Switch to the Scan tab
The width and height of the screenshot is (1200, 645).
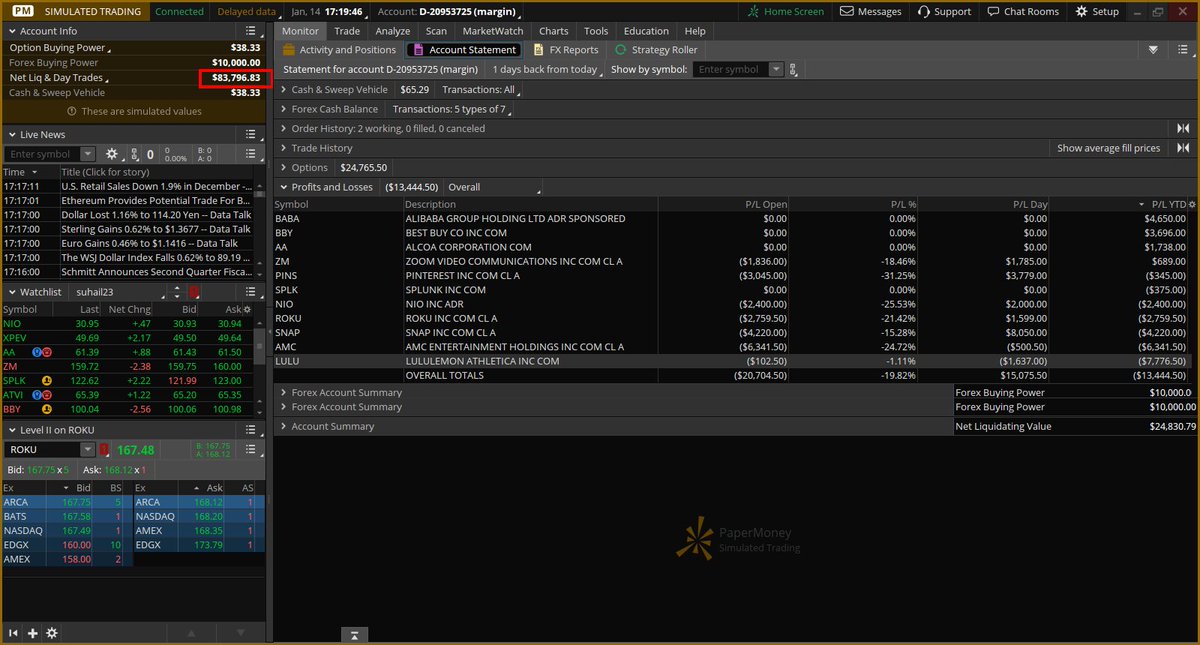pos(436,31)
